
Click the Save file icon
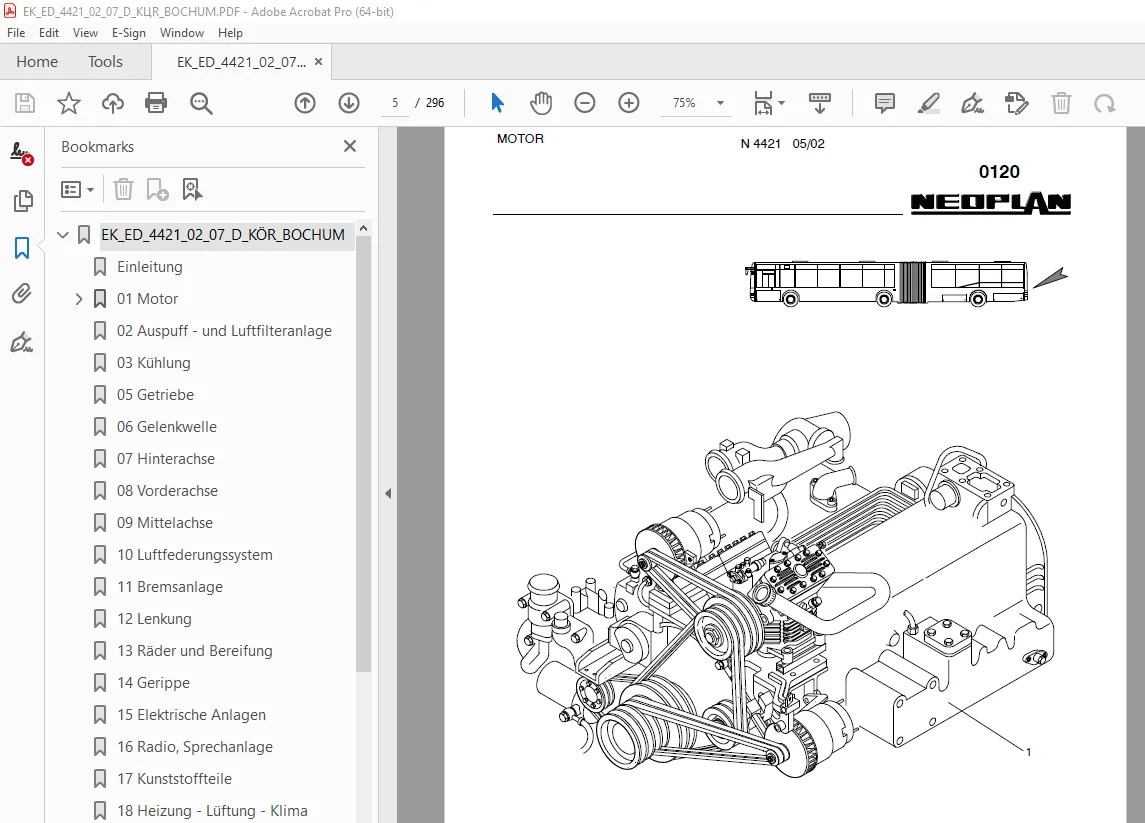25,103
